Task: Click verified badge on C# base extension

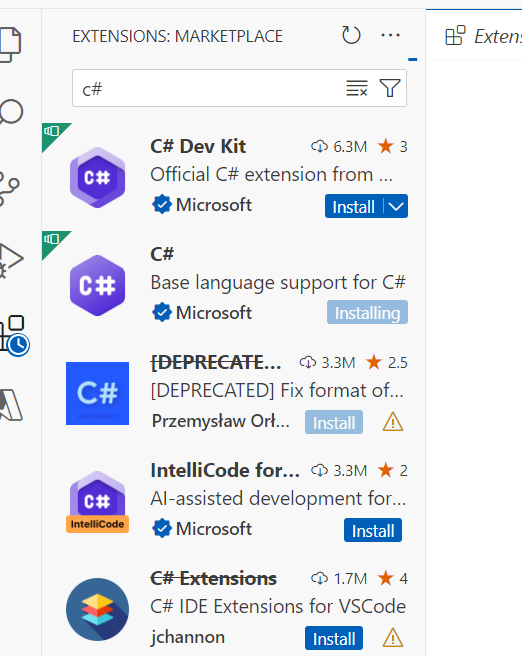Action: pos(161,313)
